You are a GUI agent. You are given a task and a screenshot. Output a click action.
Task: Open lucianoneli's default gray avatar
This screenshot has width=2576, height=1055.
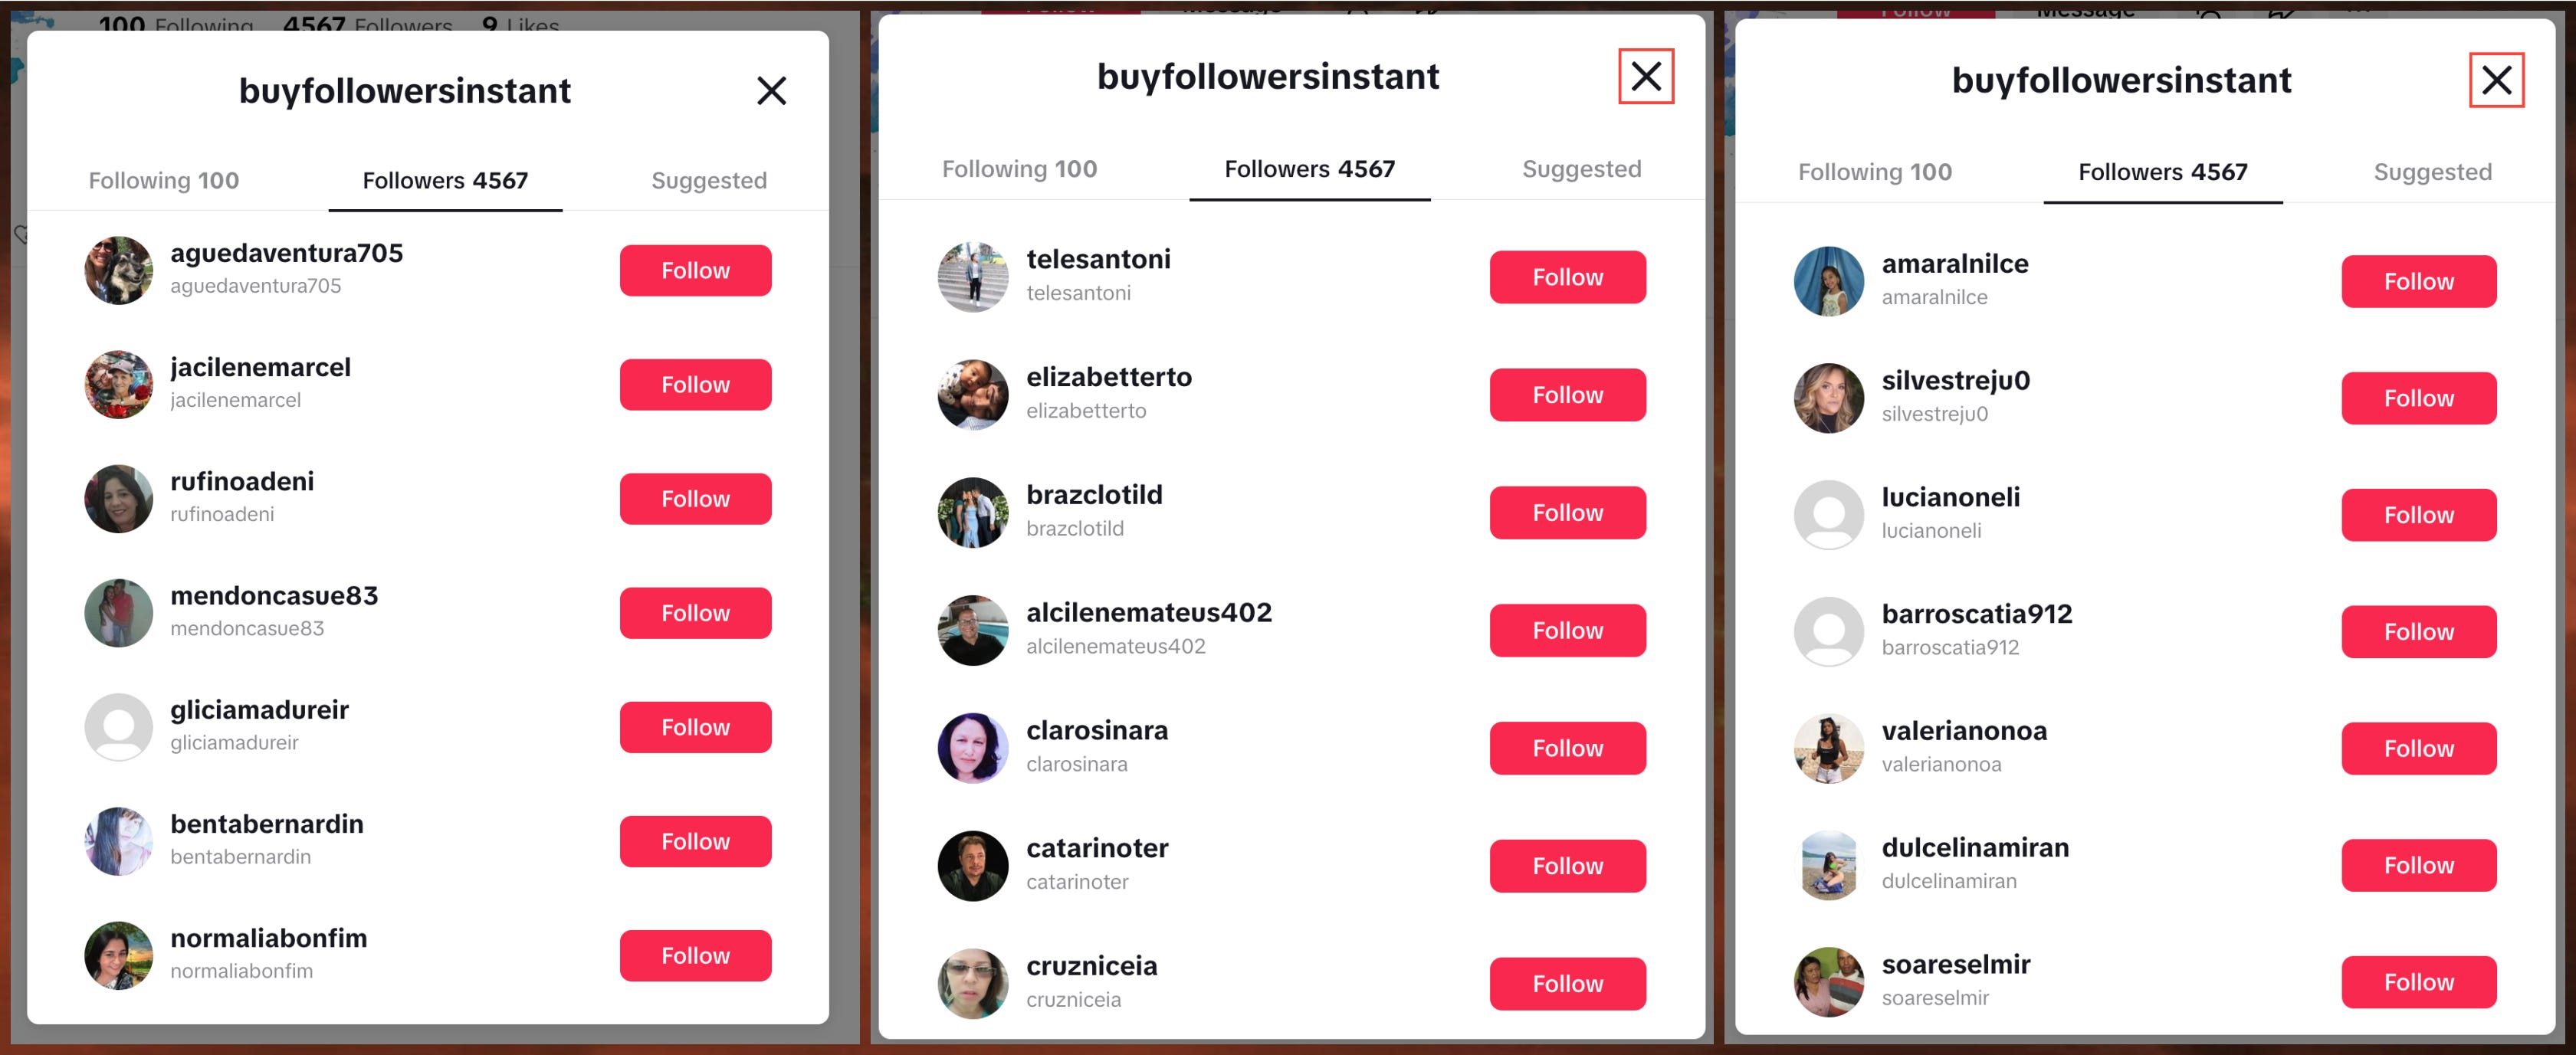click(x=1828, y=515)
